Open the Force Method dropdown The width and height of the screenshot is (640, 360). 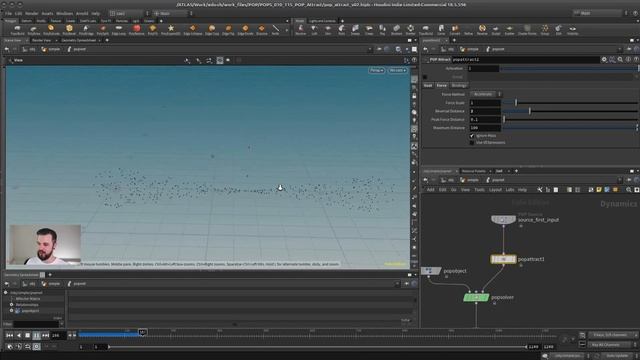pos(485,94)
